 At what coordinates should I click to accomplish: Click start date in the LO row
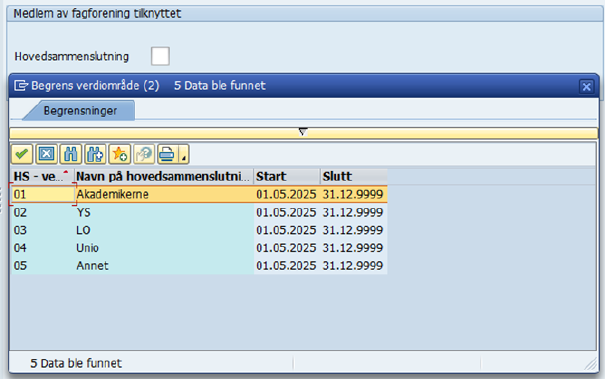[286, 230]
